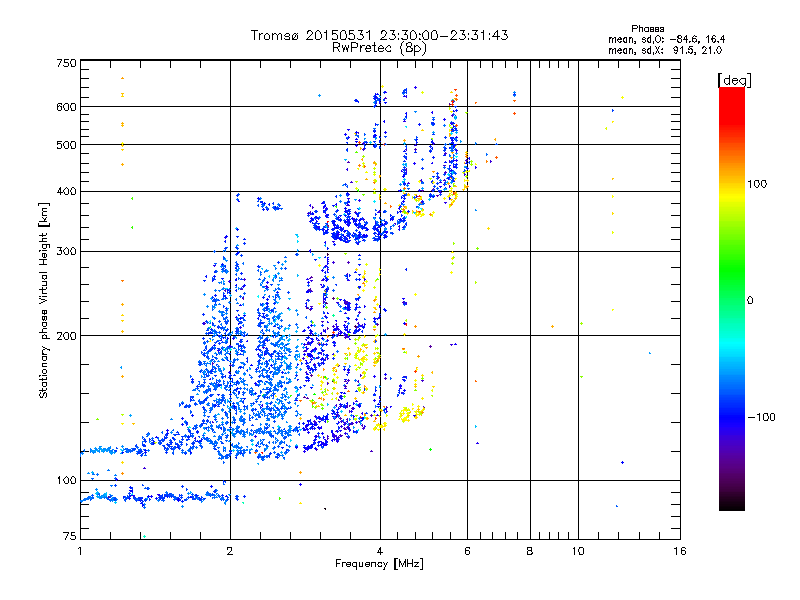Click the x-axis tick label '4'
Image resolution: width=800 pixels, height=600 pixels.
click(x=380, y=551)
